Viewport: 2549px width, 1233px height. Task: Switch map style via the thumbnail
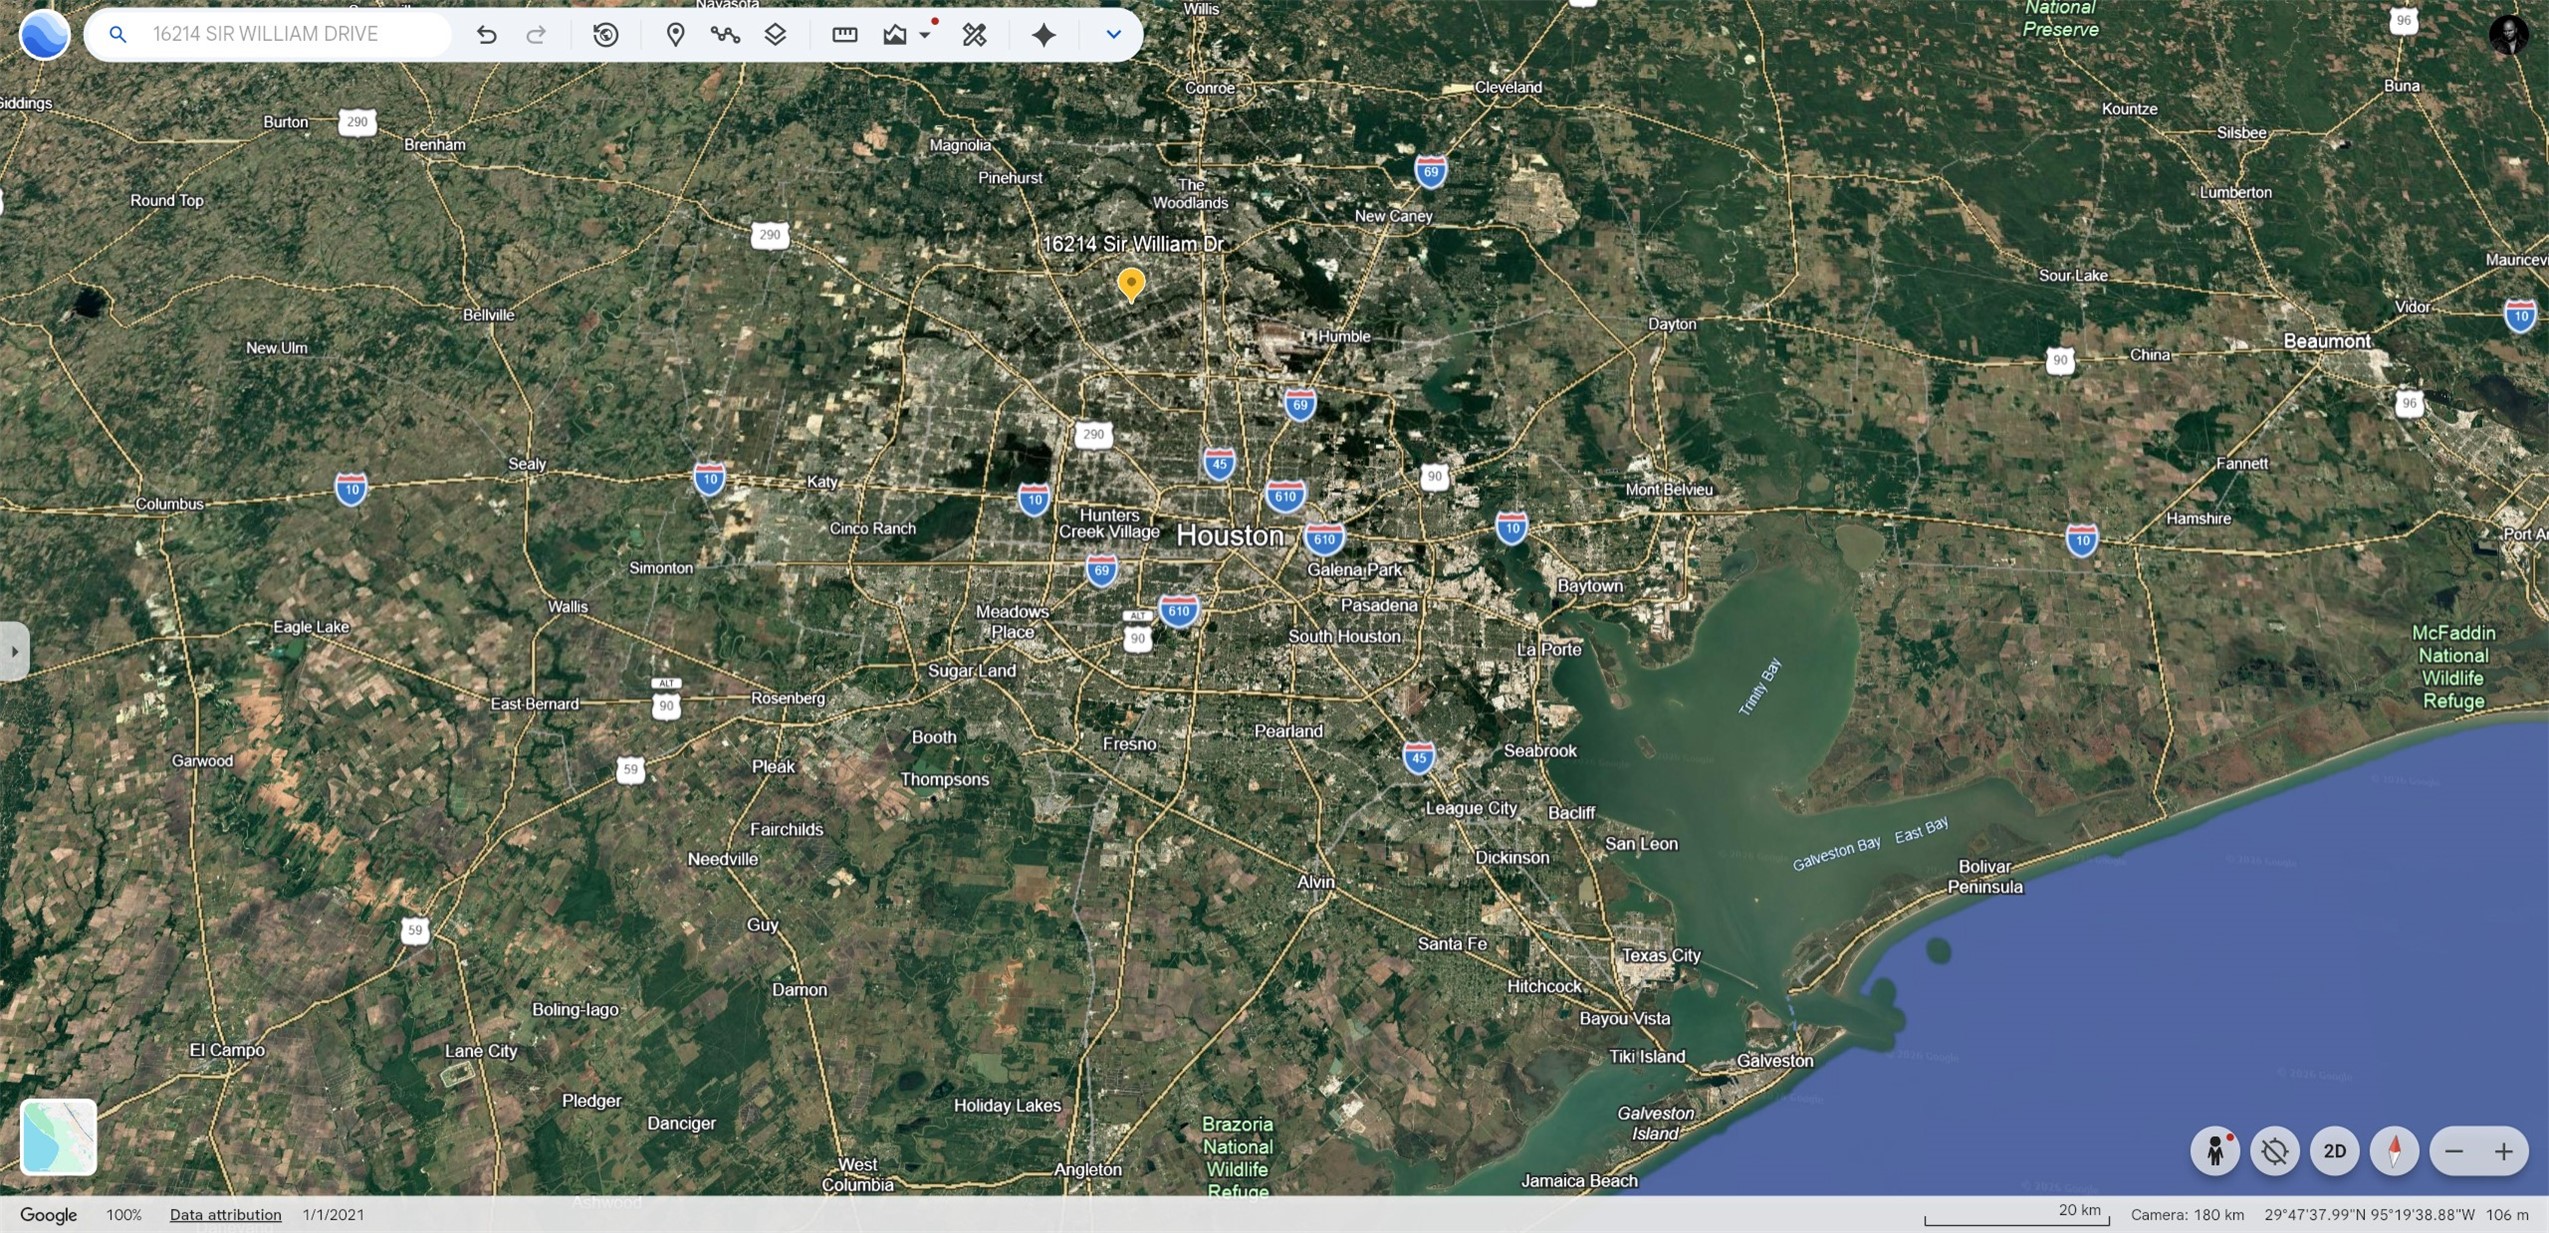pyautogui.click(x=59, y=1137)
